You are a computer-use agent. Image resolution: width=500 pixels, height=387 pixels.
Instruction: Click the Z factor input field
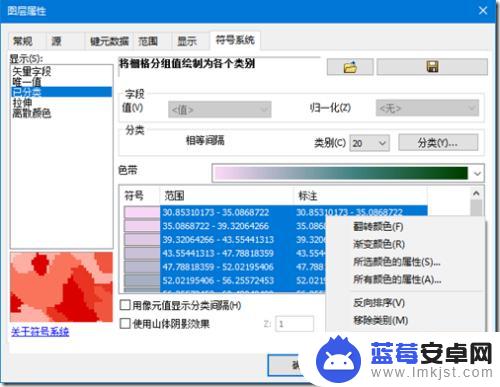click(294, 324)
